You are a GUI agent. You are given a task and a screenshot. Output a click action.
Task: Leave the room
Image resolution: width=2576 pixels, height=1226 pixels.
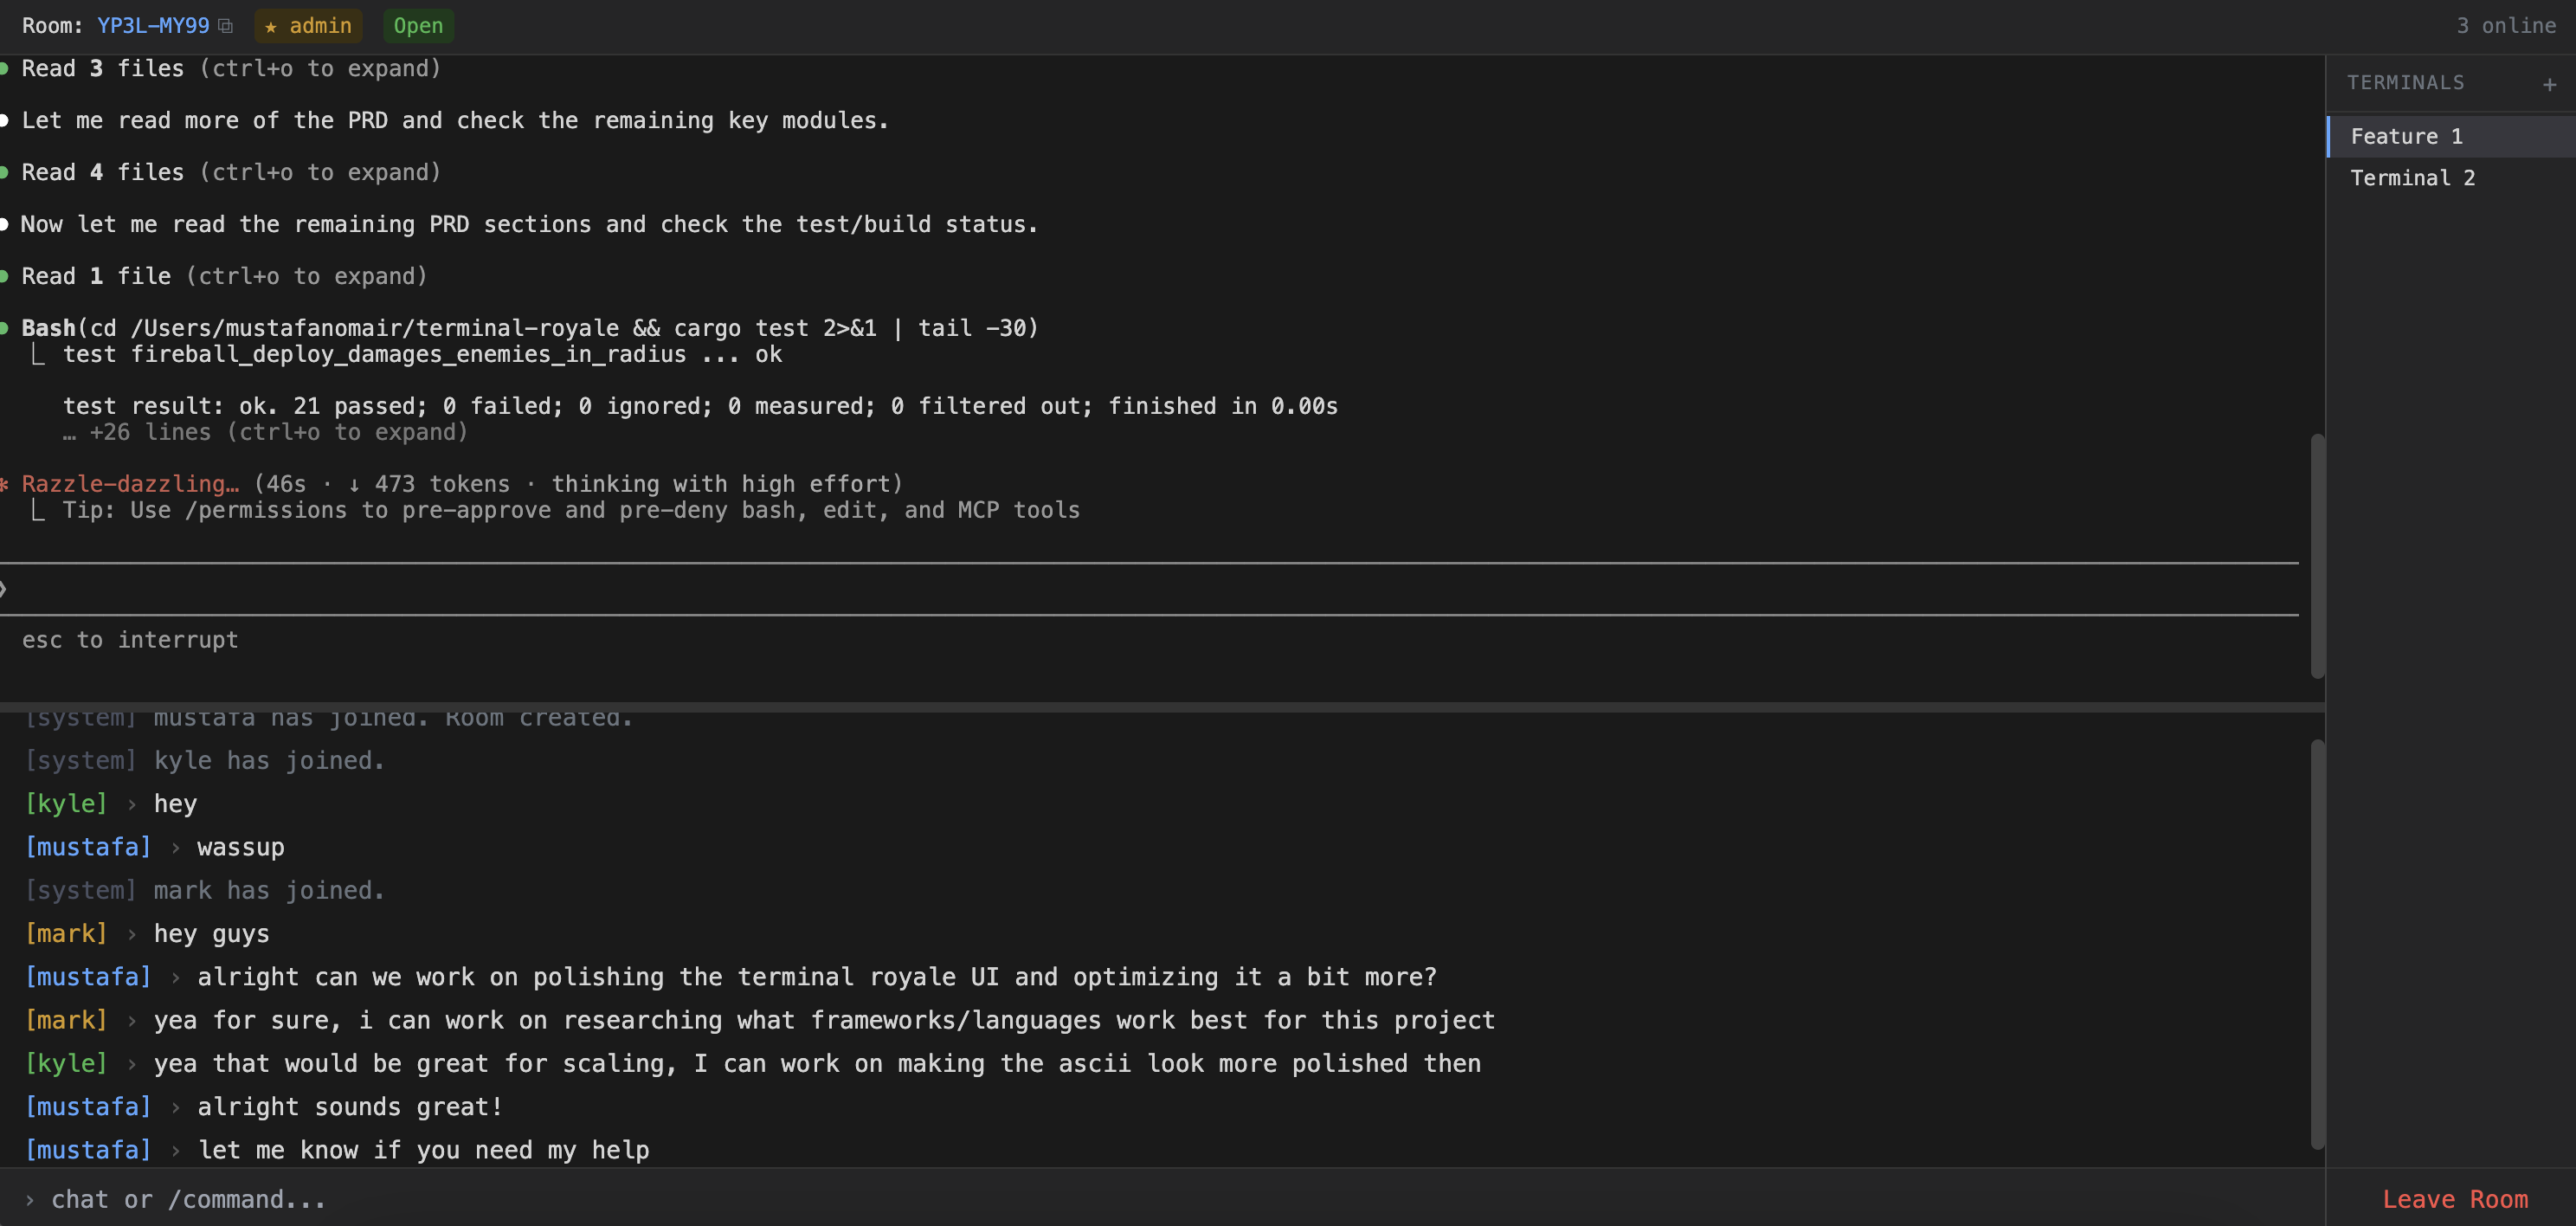(2454, 1199)
